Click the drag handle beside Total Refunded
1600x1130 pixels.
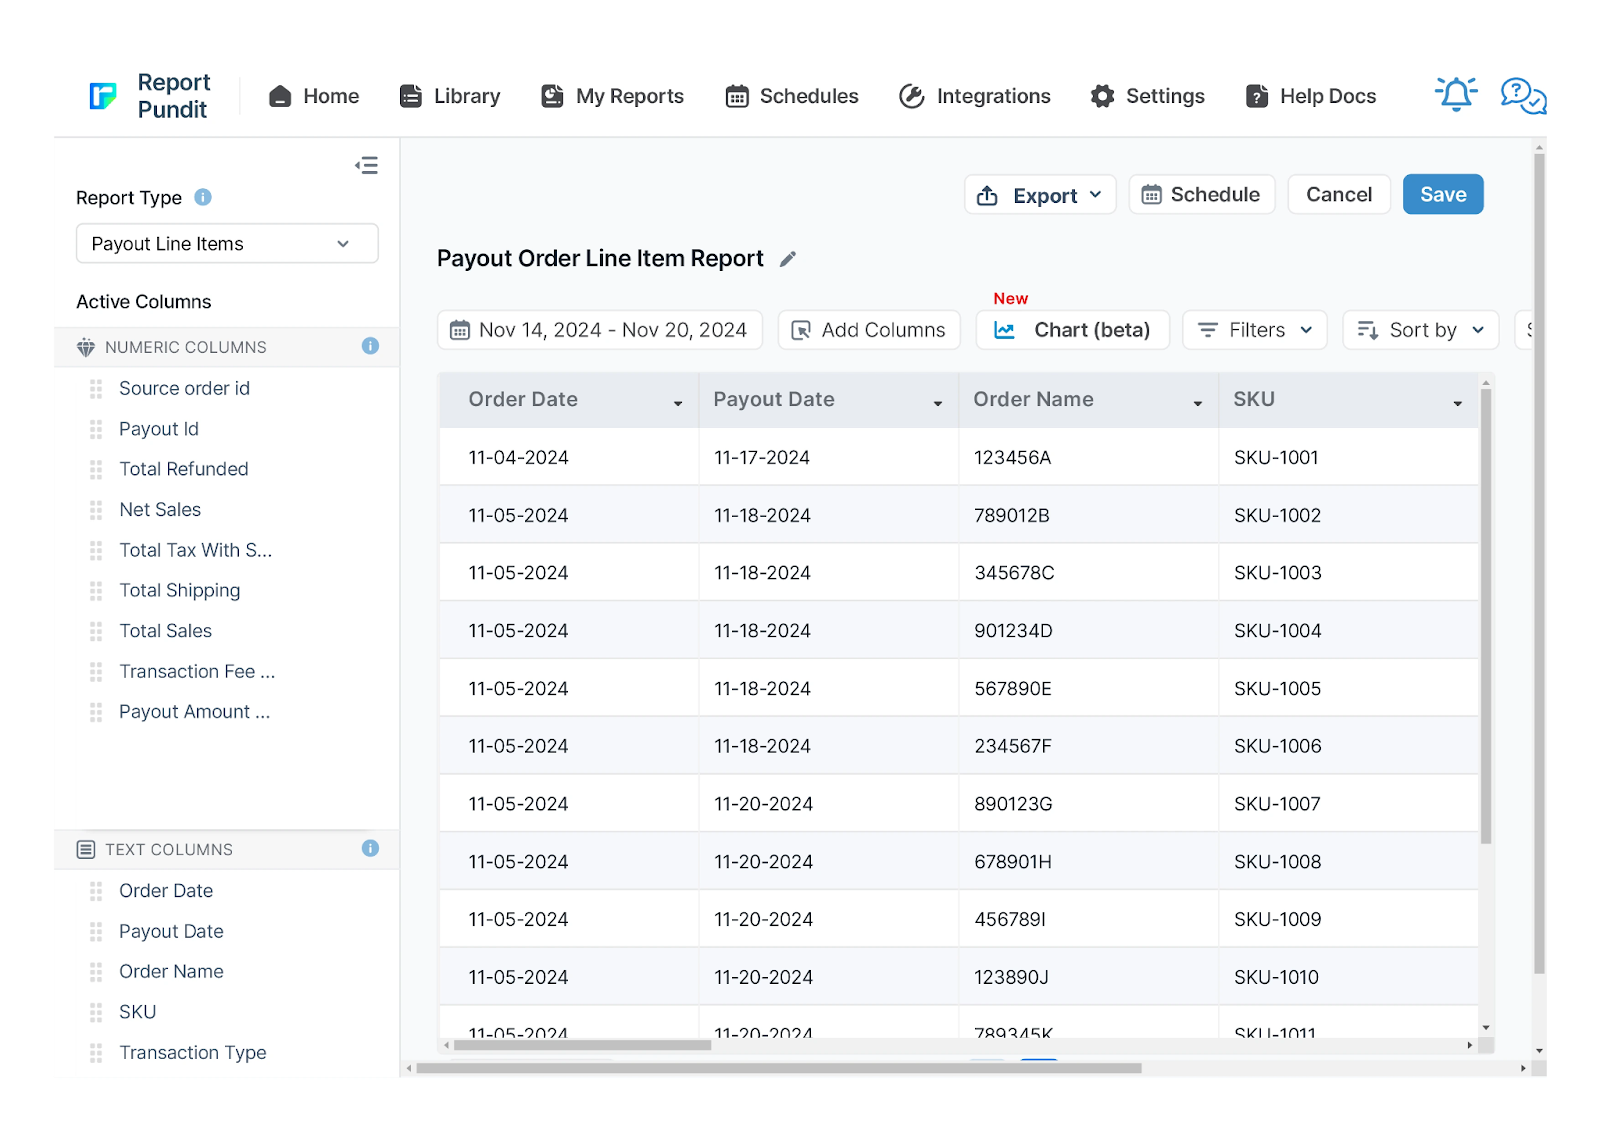tap(96, 469)
